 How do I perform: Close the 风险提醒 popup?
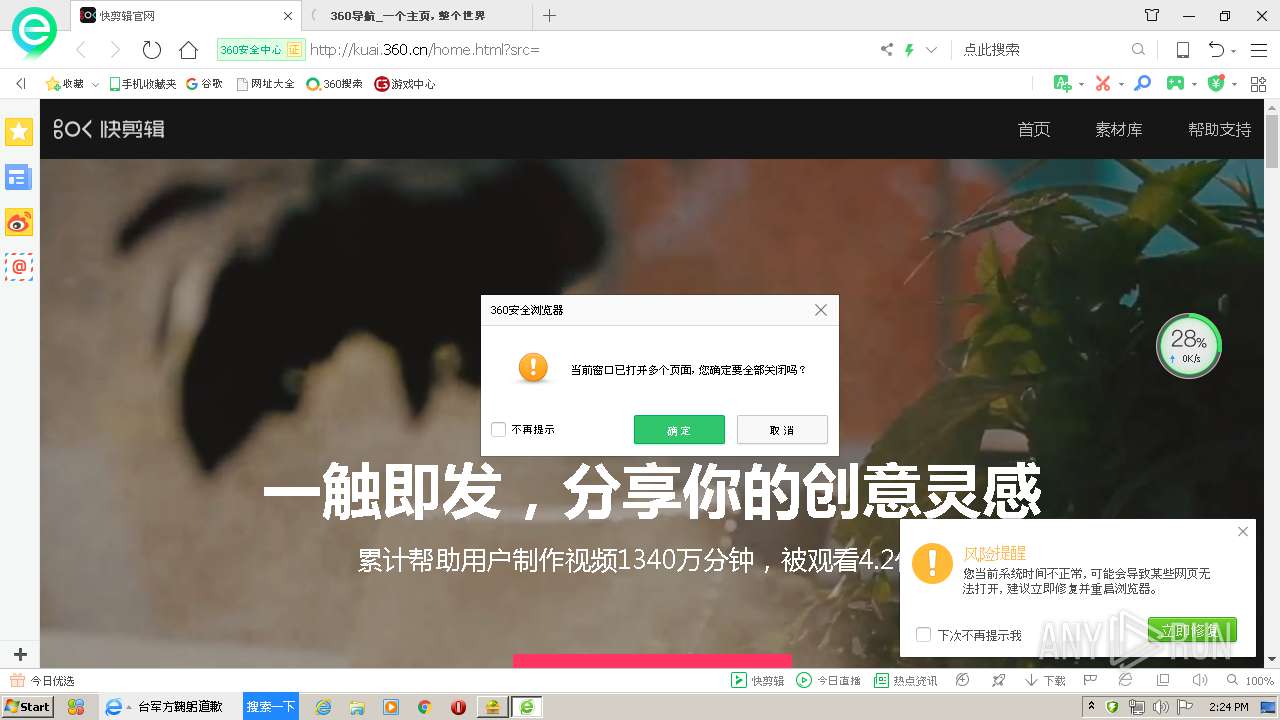coord(1243,532)
